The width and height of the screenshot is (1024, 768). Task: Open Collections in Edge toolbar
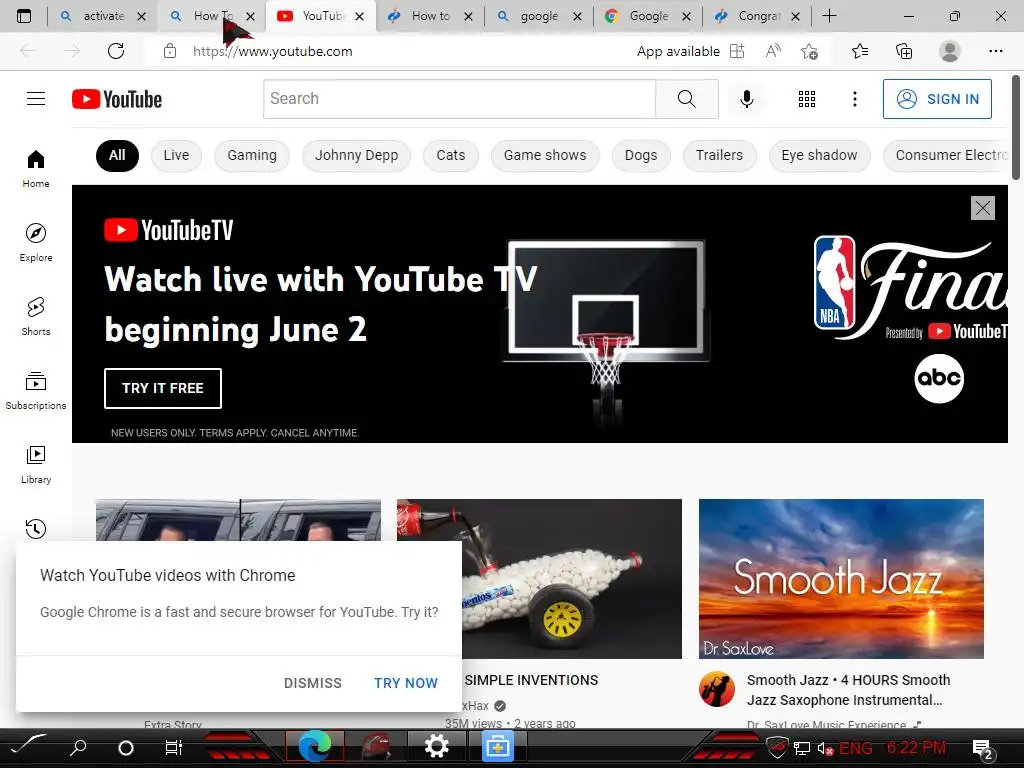click(x=904, y=51)
